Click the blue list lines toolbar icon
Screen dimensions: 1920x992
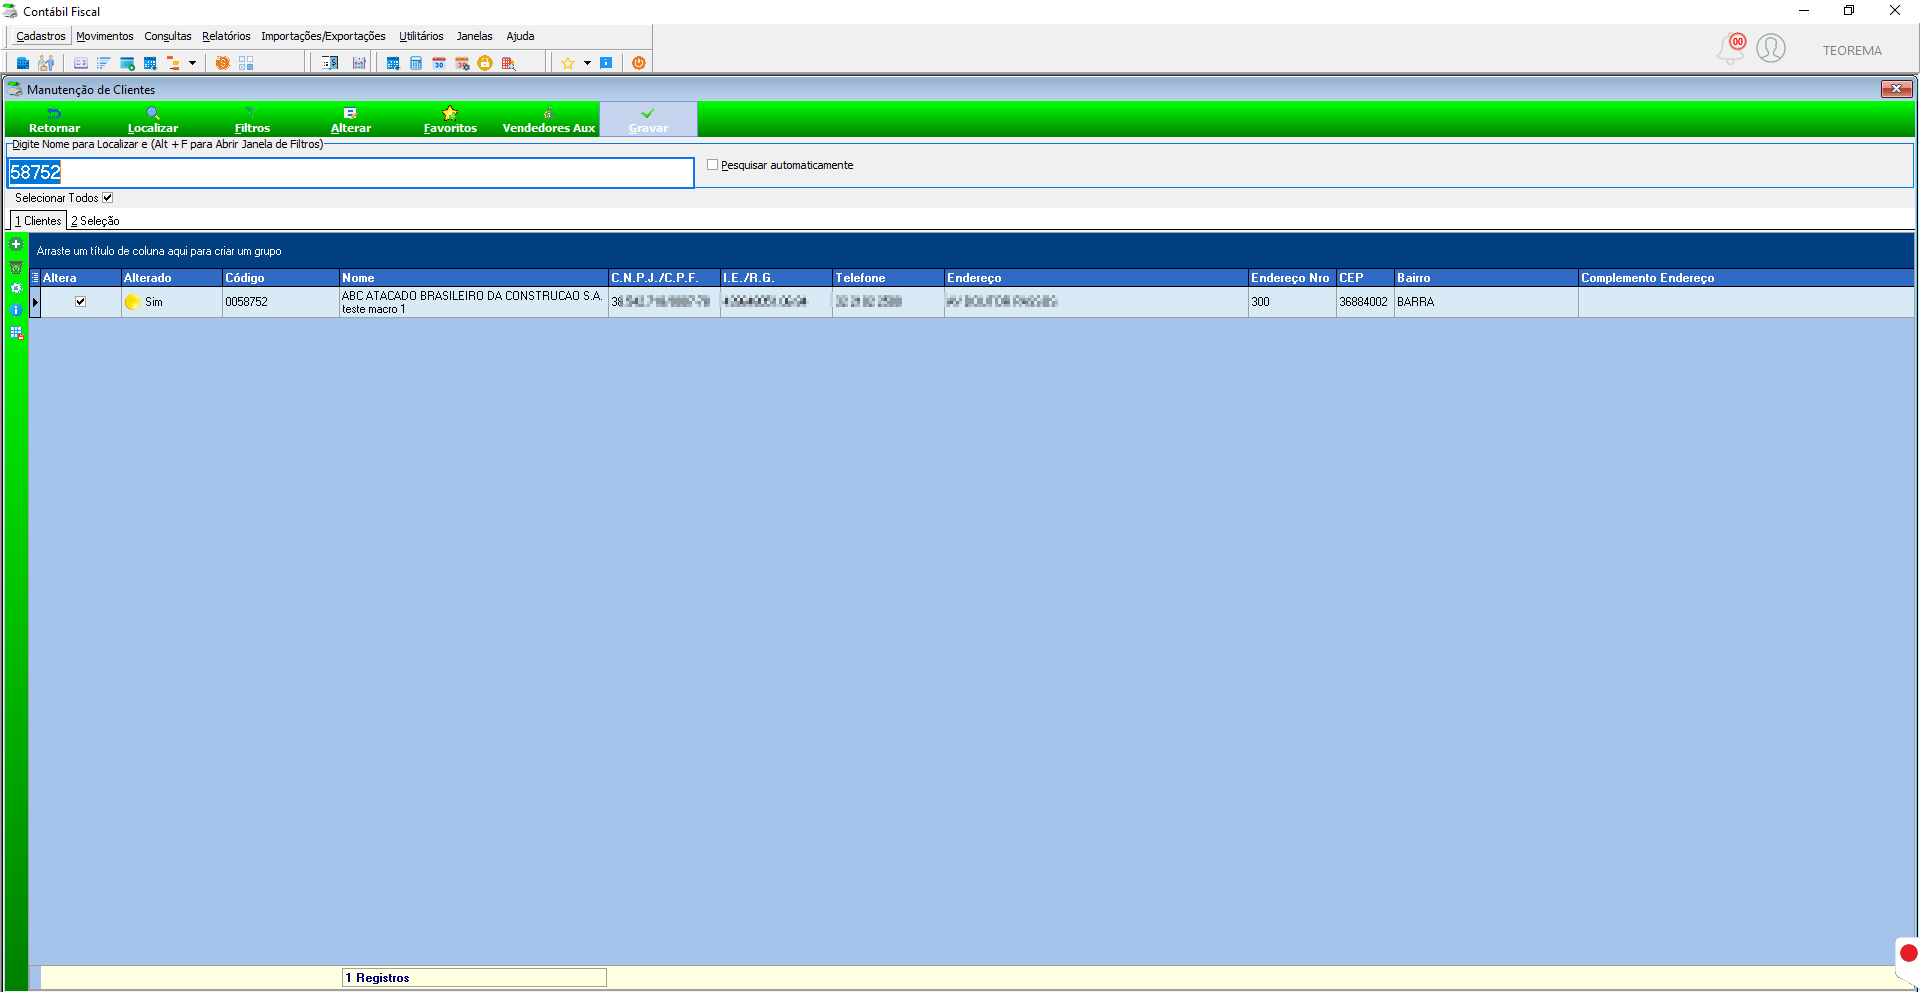coord(104,63)
